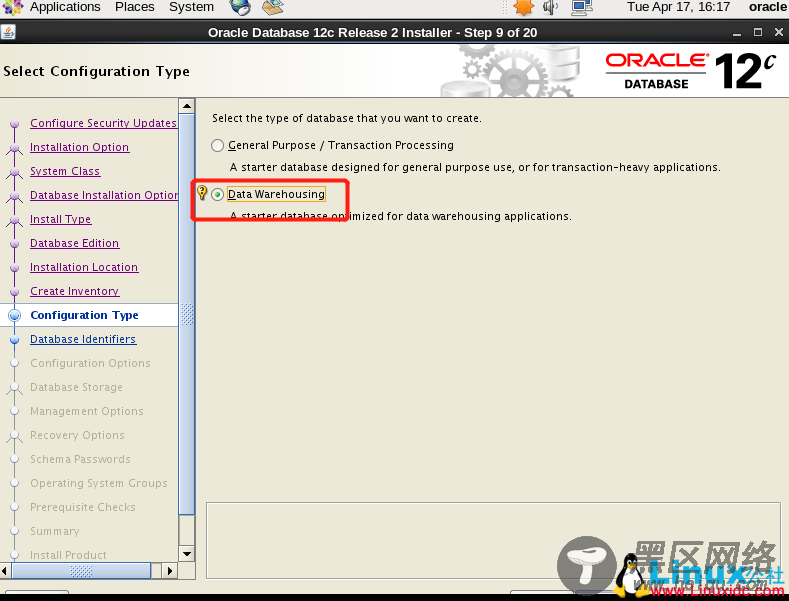
Task: Open the mail/notes panel launcher icon
Action: 273,7
